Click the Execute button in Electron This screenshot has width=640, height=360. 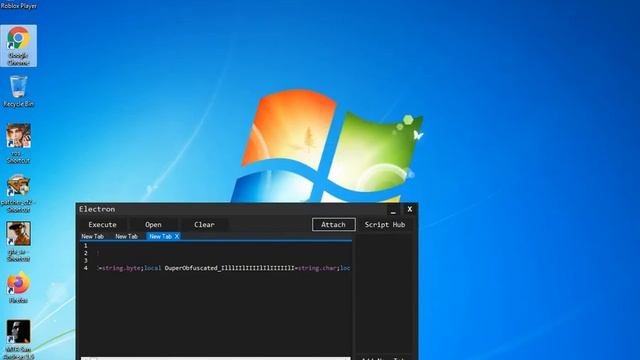pyautogui.click(x=102, y=224)
